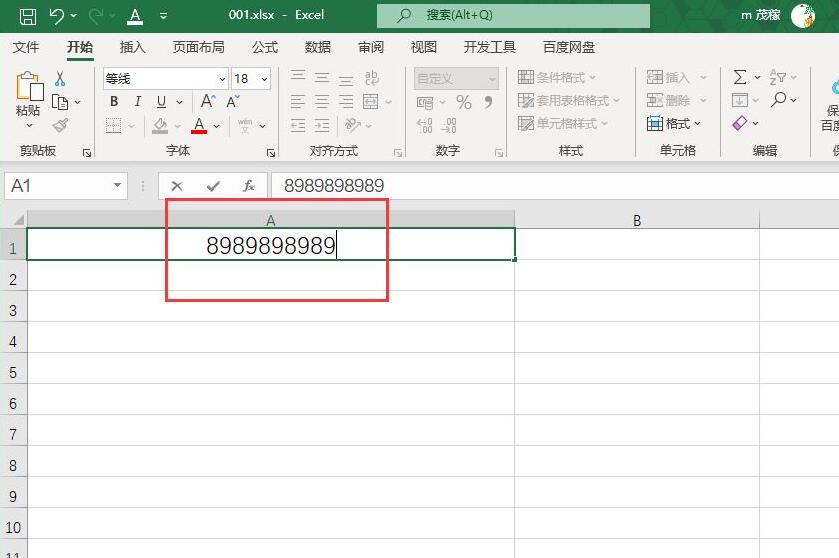
Task: Undo the last action
Action: [57, 16]
